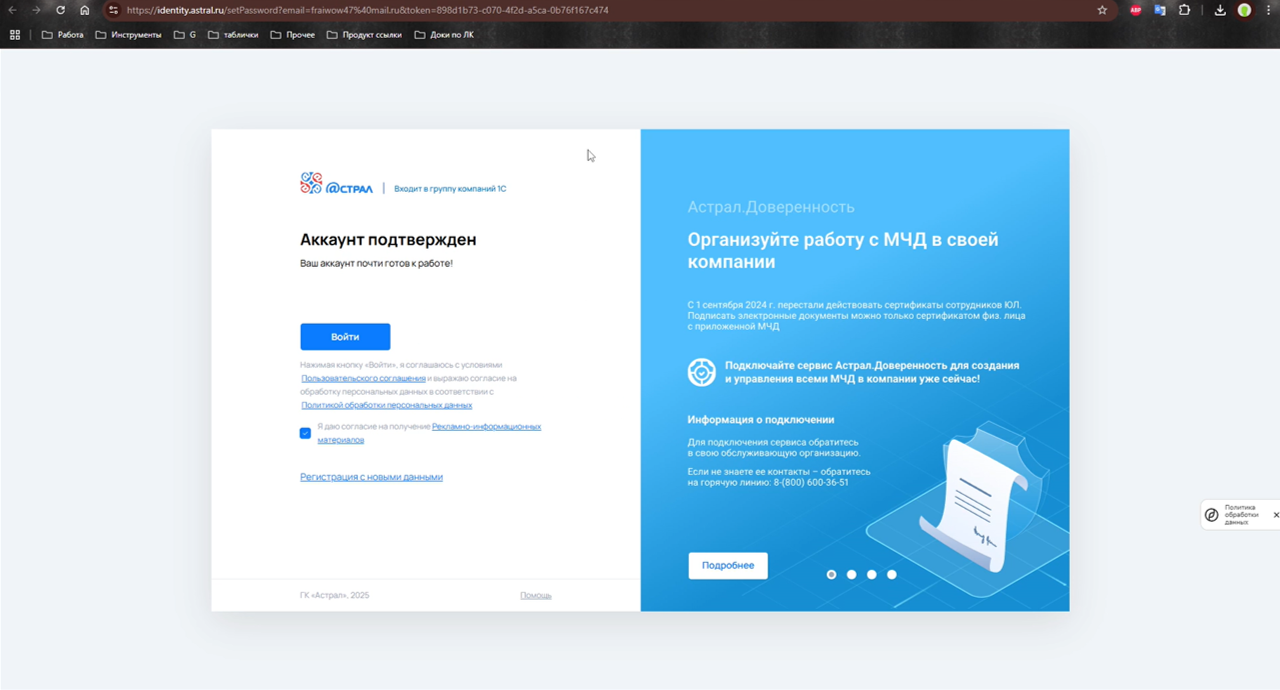
Task: Click the Астрал.Доверенность banner title
Action: tap(771, 207)
